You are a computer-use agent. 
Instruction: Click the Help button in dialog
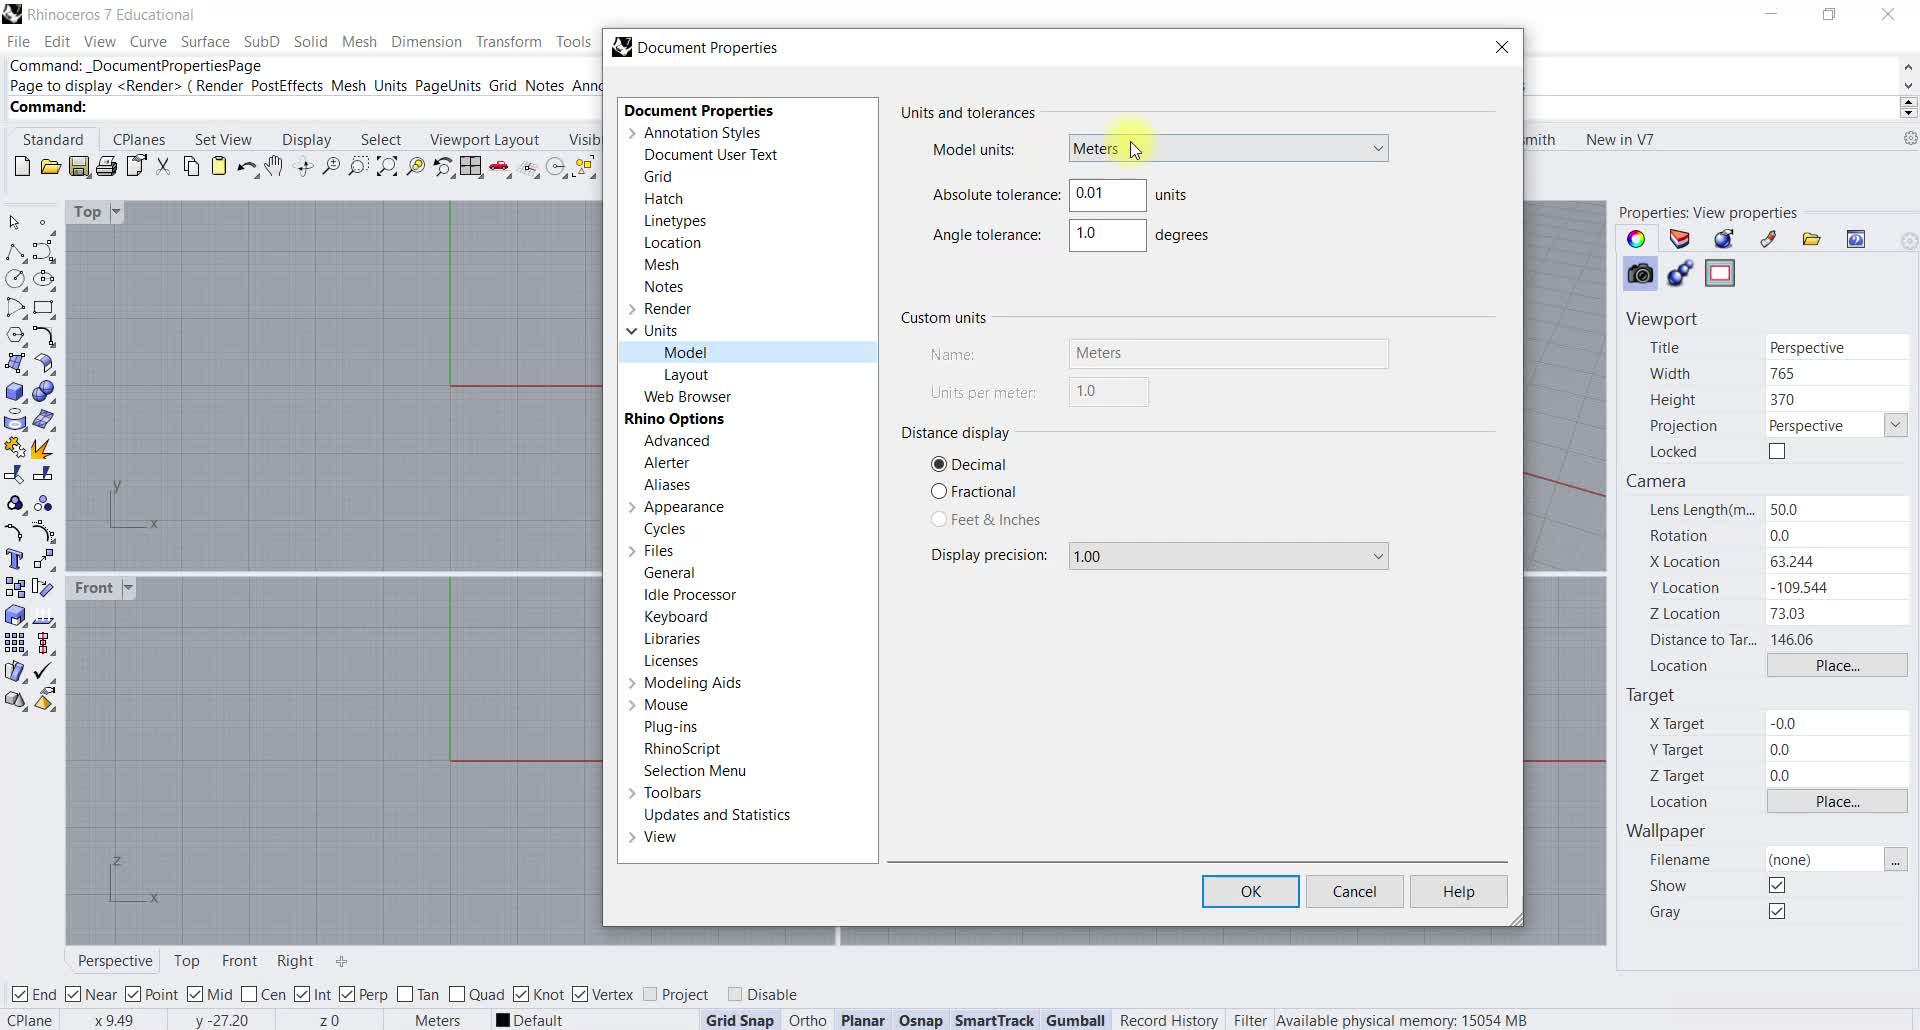click(1458, 892)
